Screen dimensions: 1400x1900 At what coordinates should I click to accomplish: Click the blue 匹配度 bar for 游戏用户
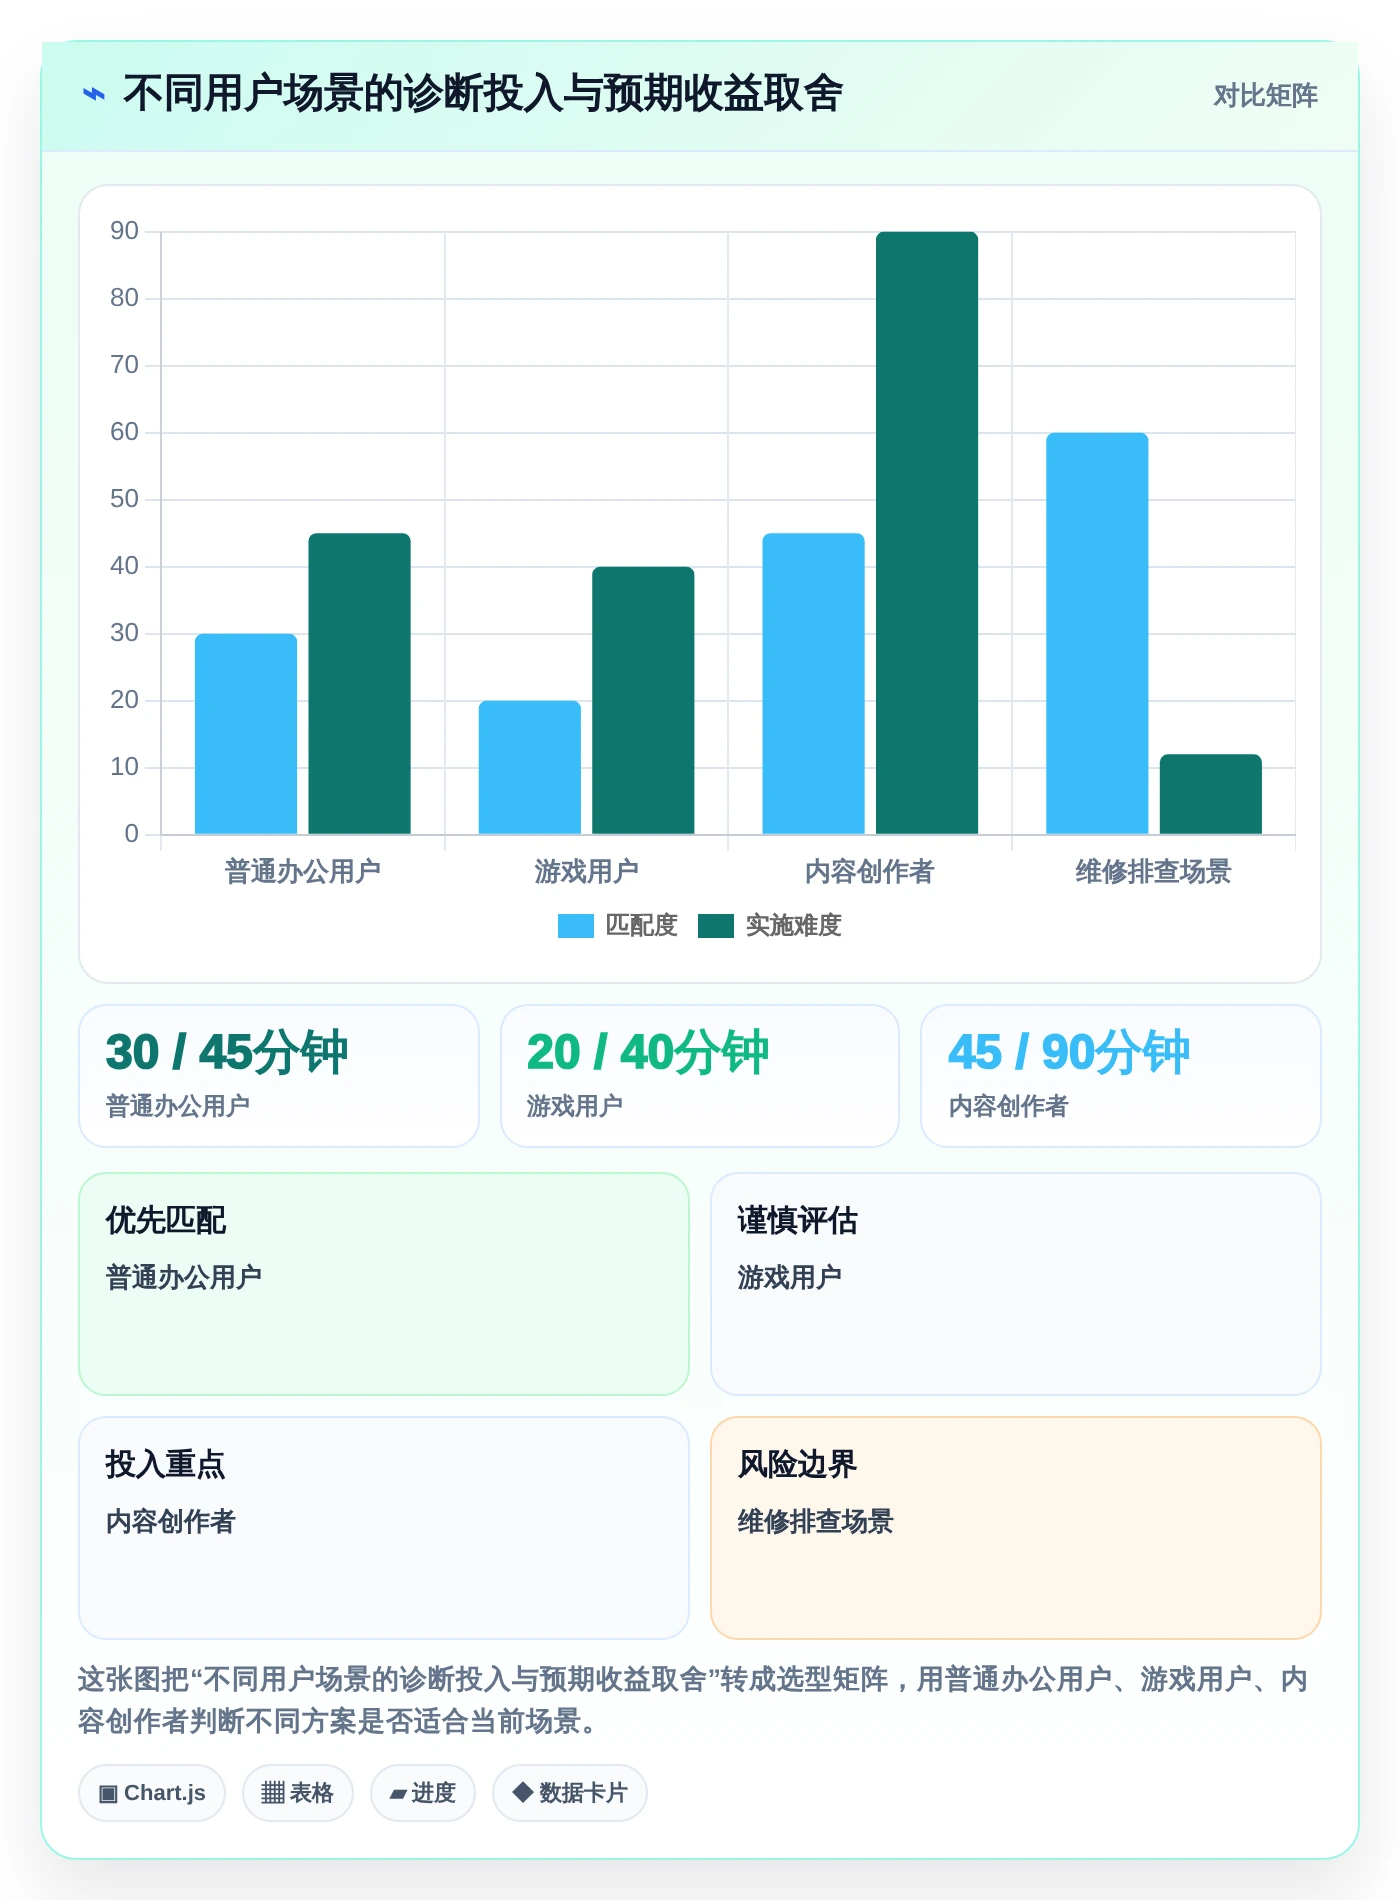[530, 767]
